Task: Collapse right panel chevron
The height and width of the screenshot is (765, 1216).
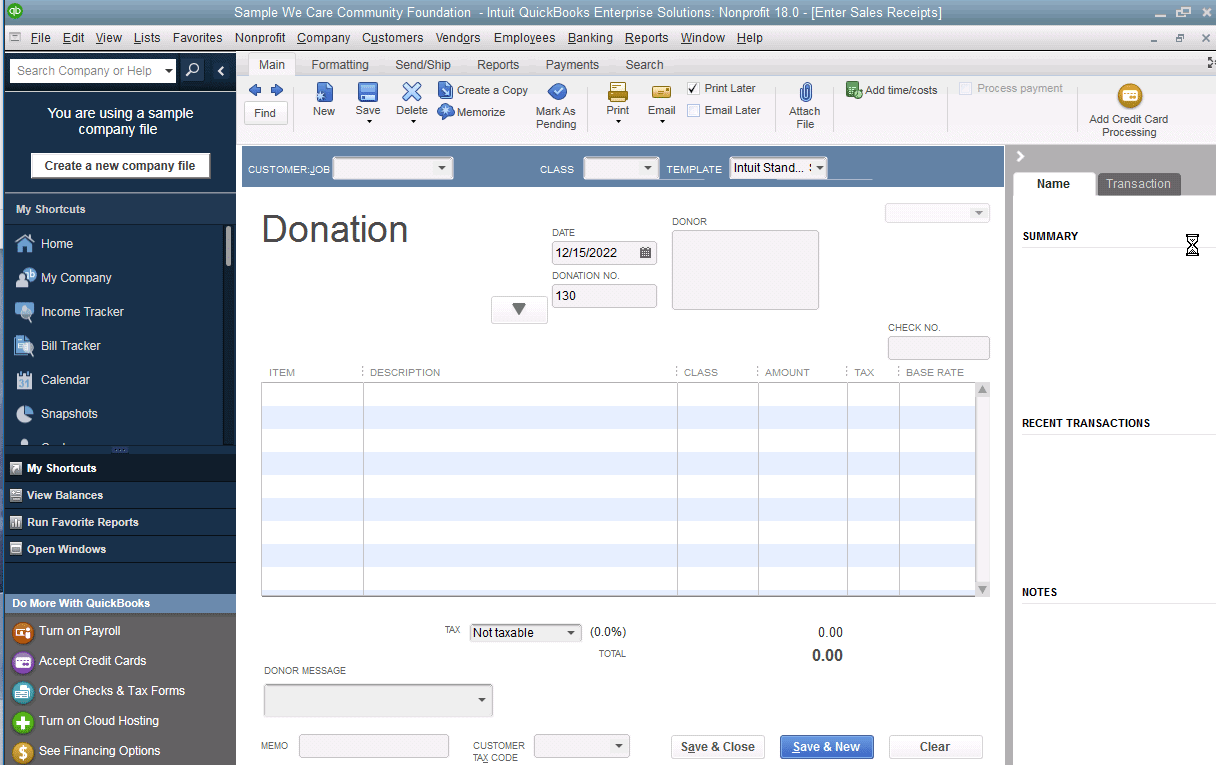Action: pos(1021,156)
